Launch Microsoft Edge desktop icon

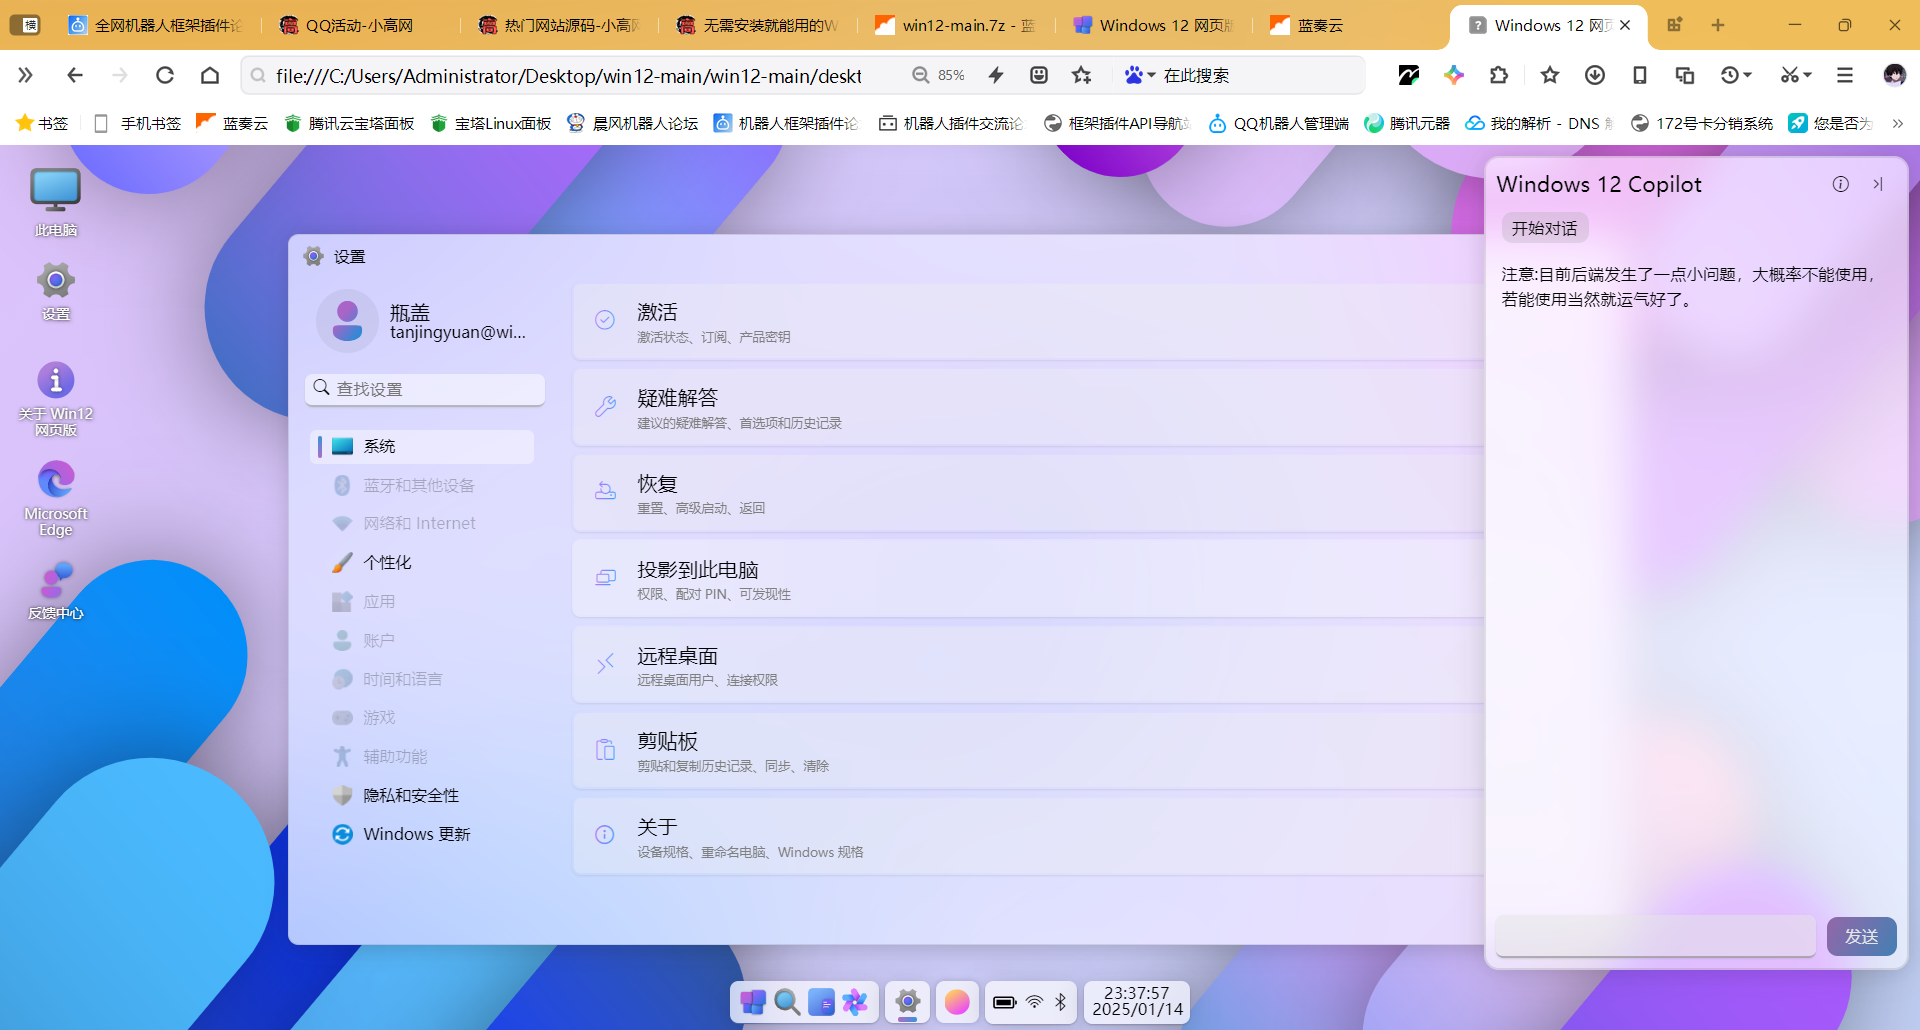[56, 498]
